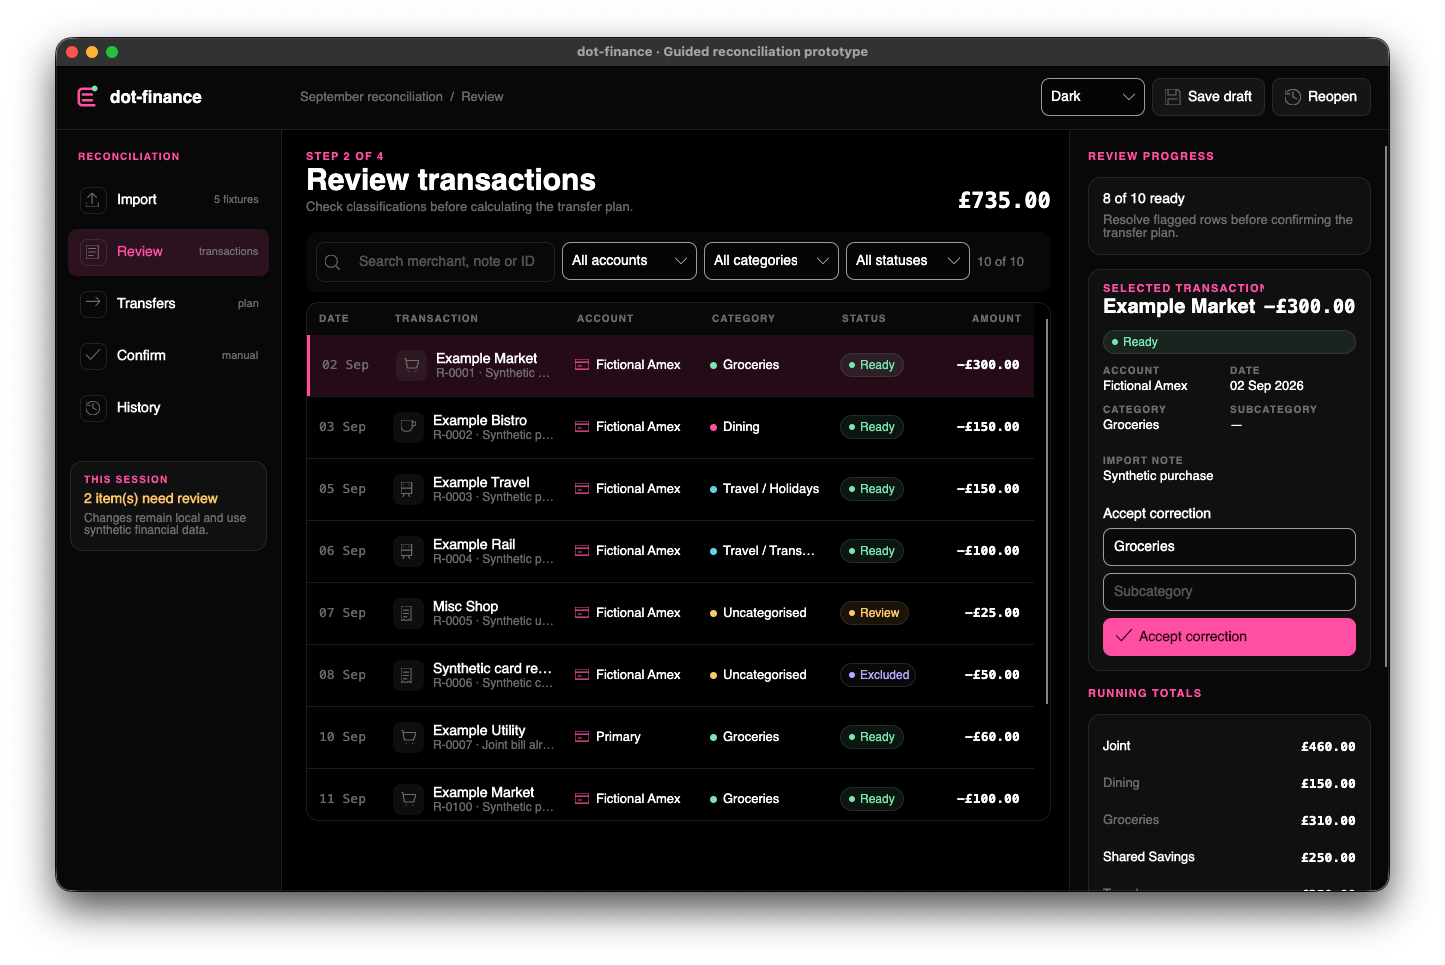Click the Confirm checkmark icon in sidebar
This screenshot has width=1445, height=965.
[93, 355]
